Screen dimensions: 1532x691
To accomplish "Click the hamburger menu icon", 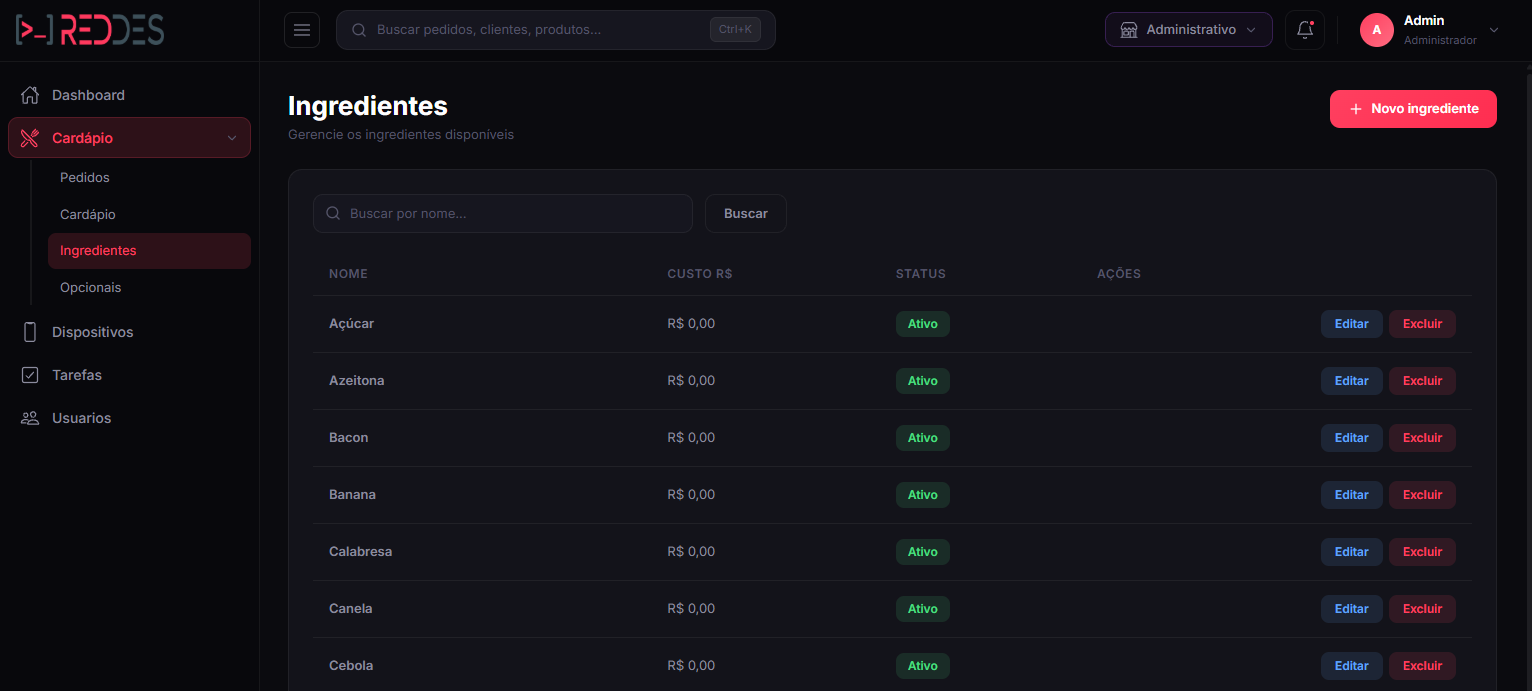I will coord(301,30).
